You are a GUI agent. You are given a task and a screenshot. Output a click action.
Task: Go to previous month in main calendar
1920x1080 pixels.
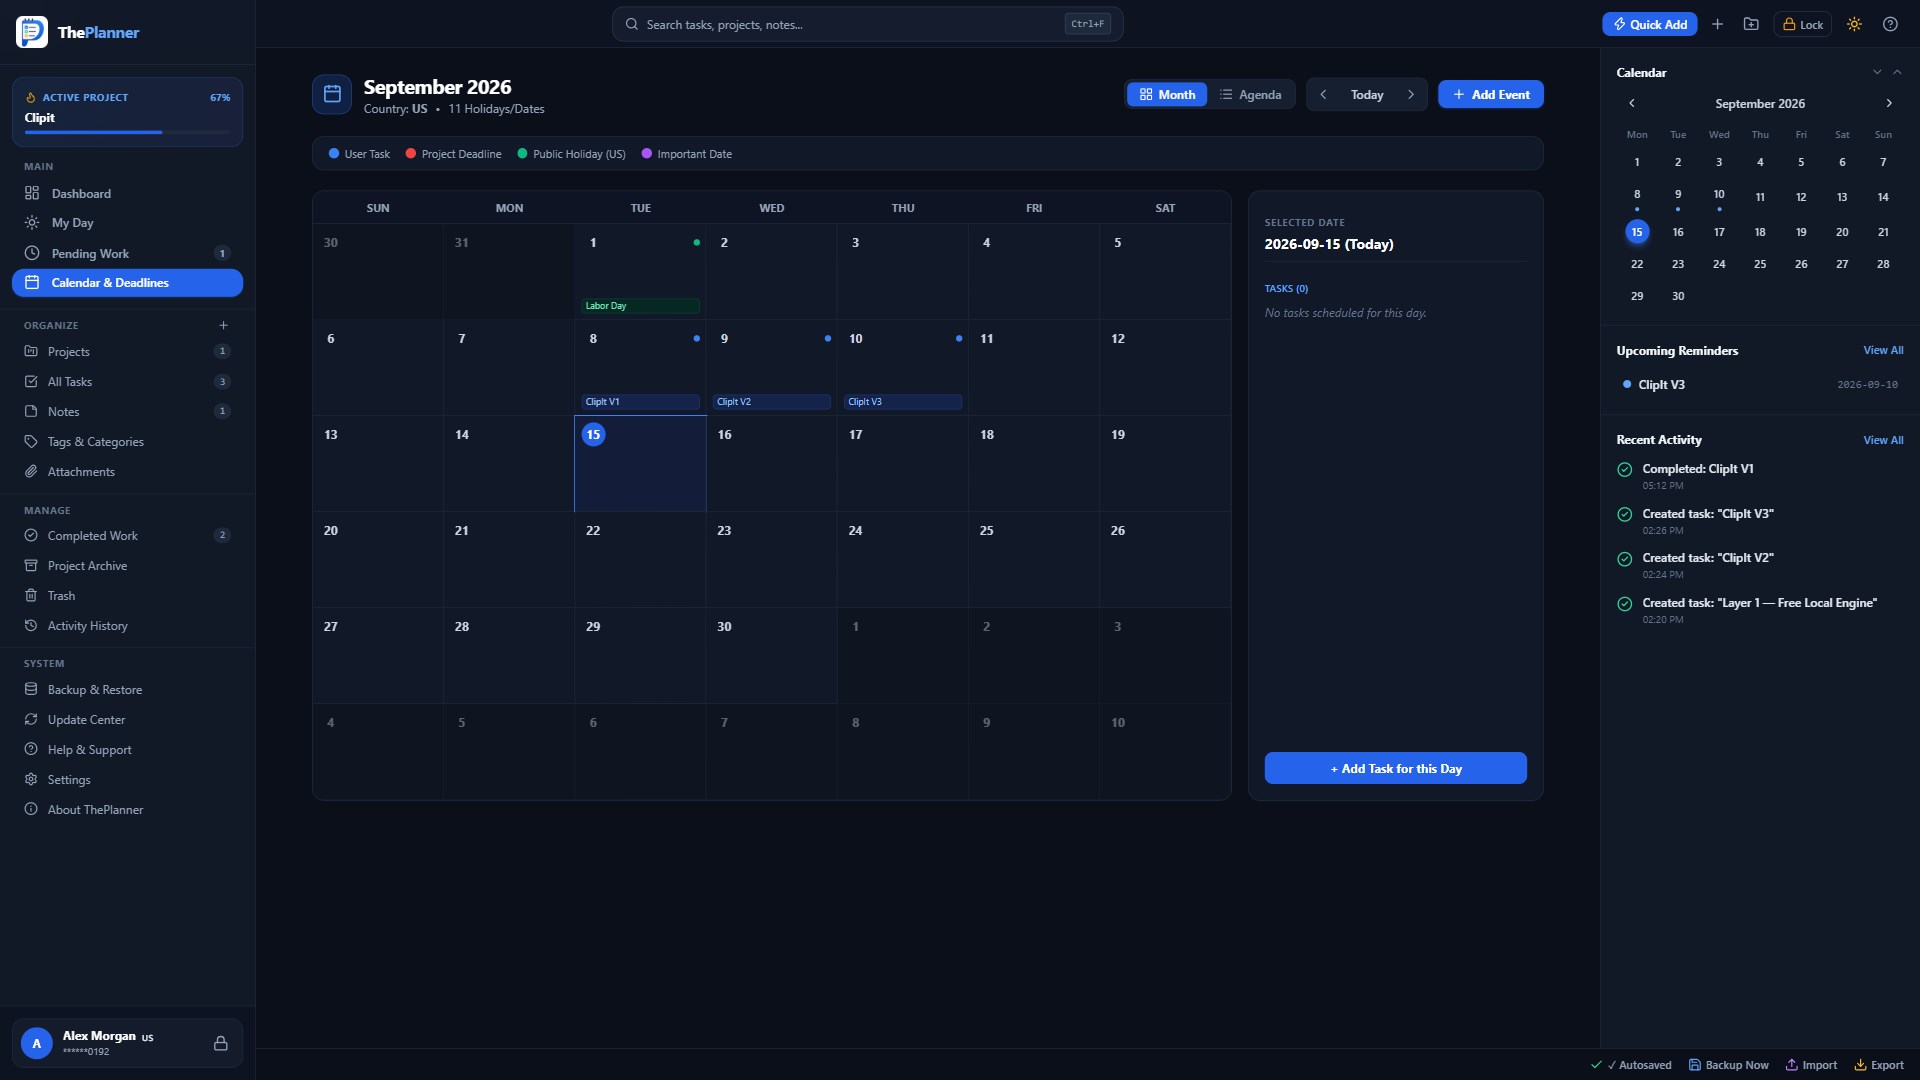(x=1323, y=94)
